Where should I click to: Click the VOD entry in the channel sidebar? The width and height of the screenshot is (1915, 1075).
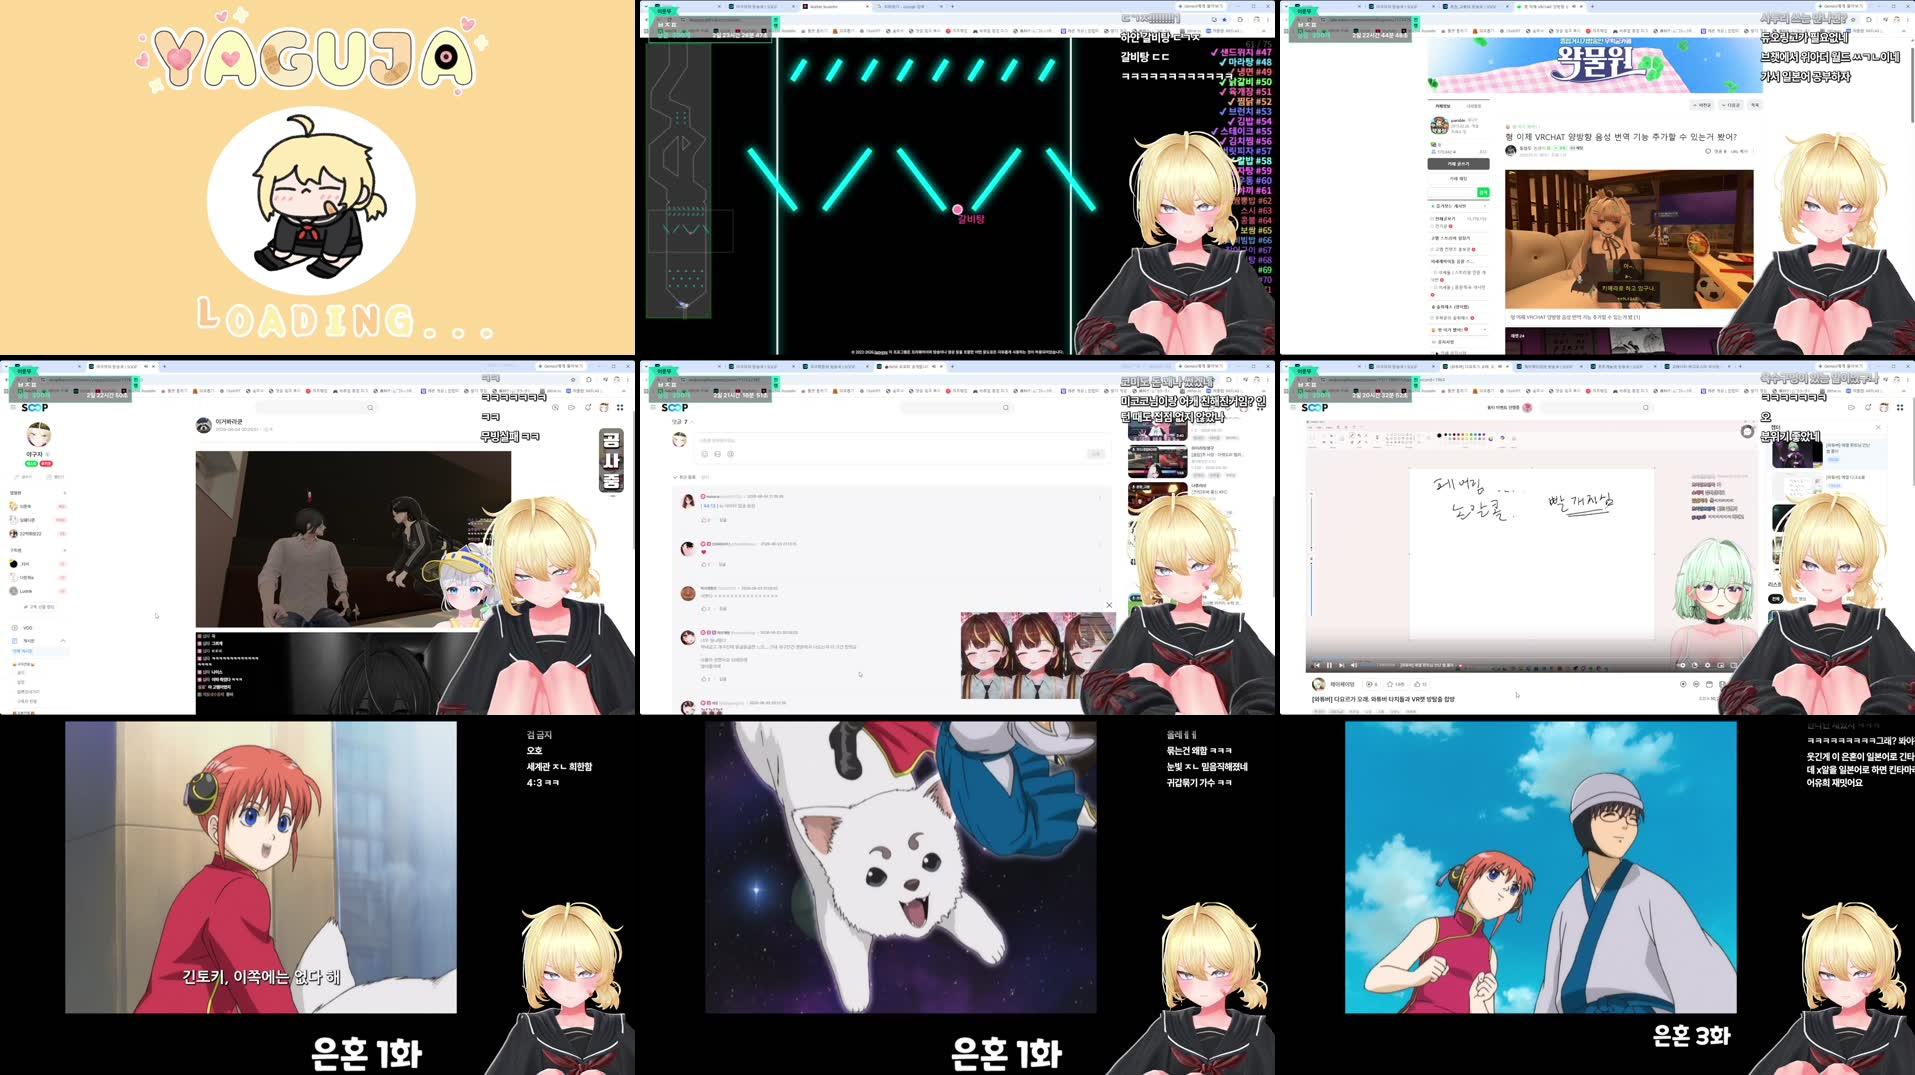click(x=27, y=628)
